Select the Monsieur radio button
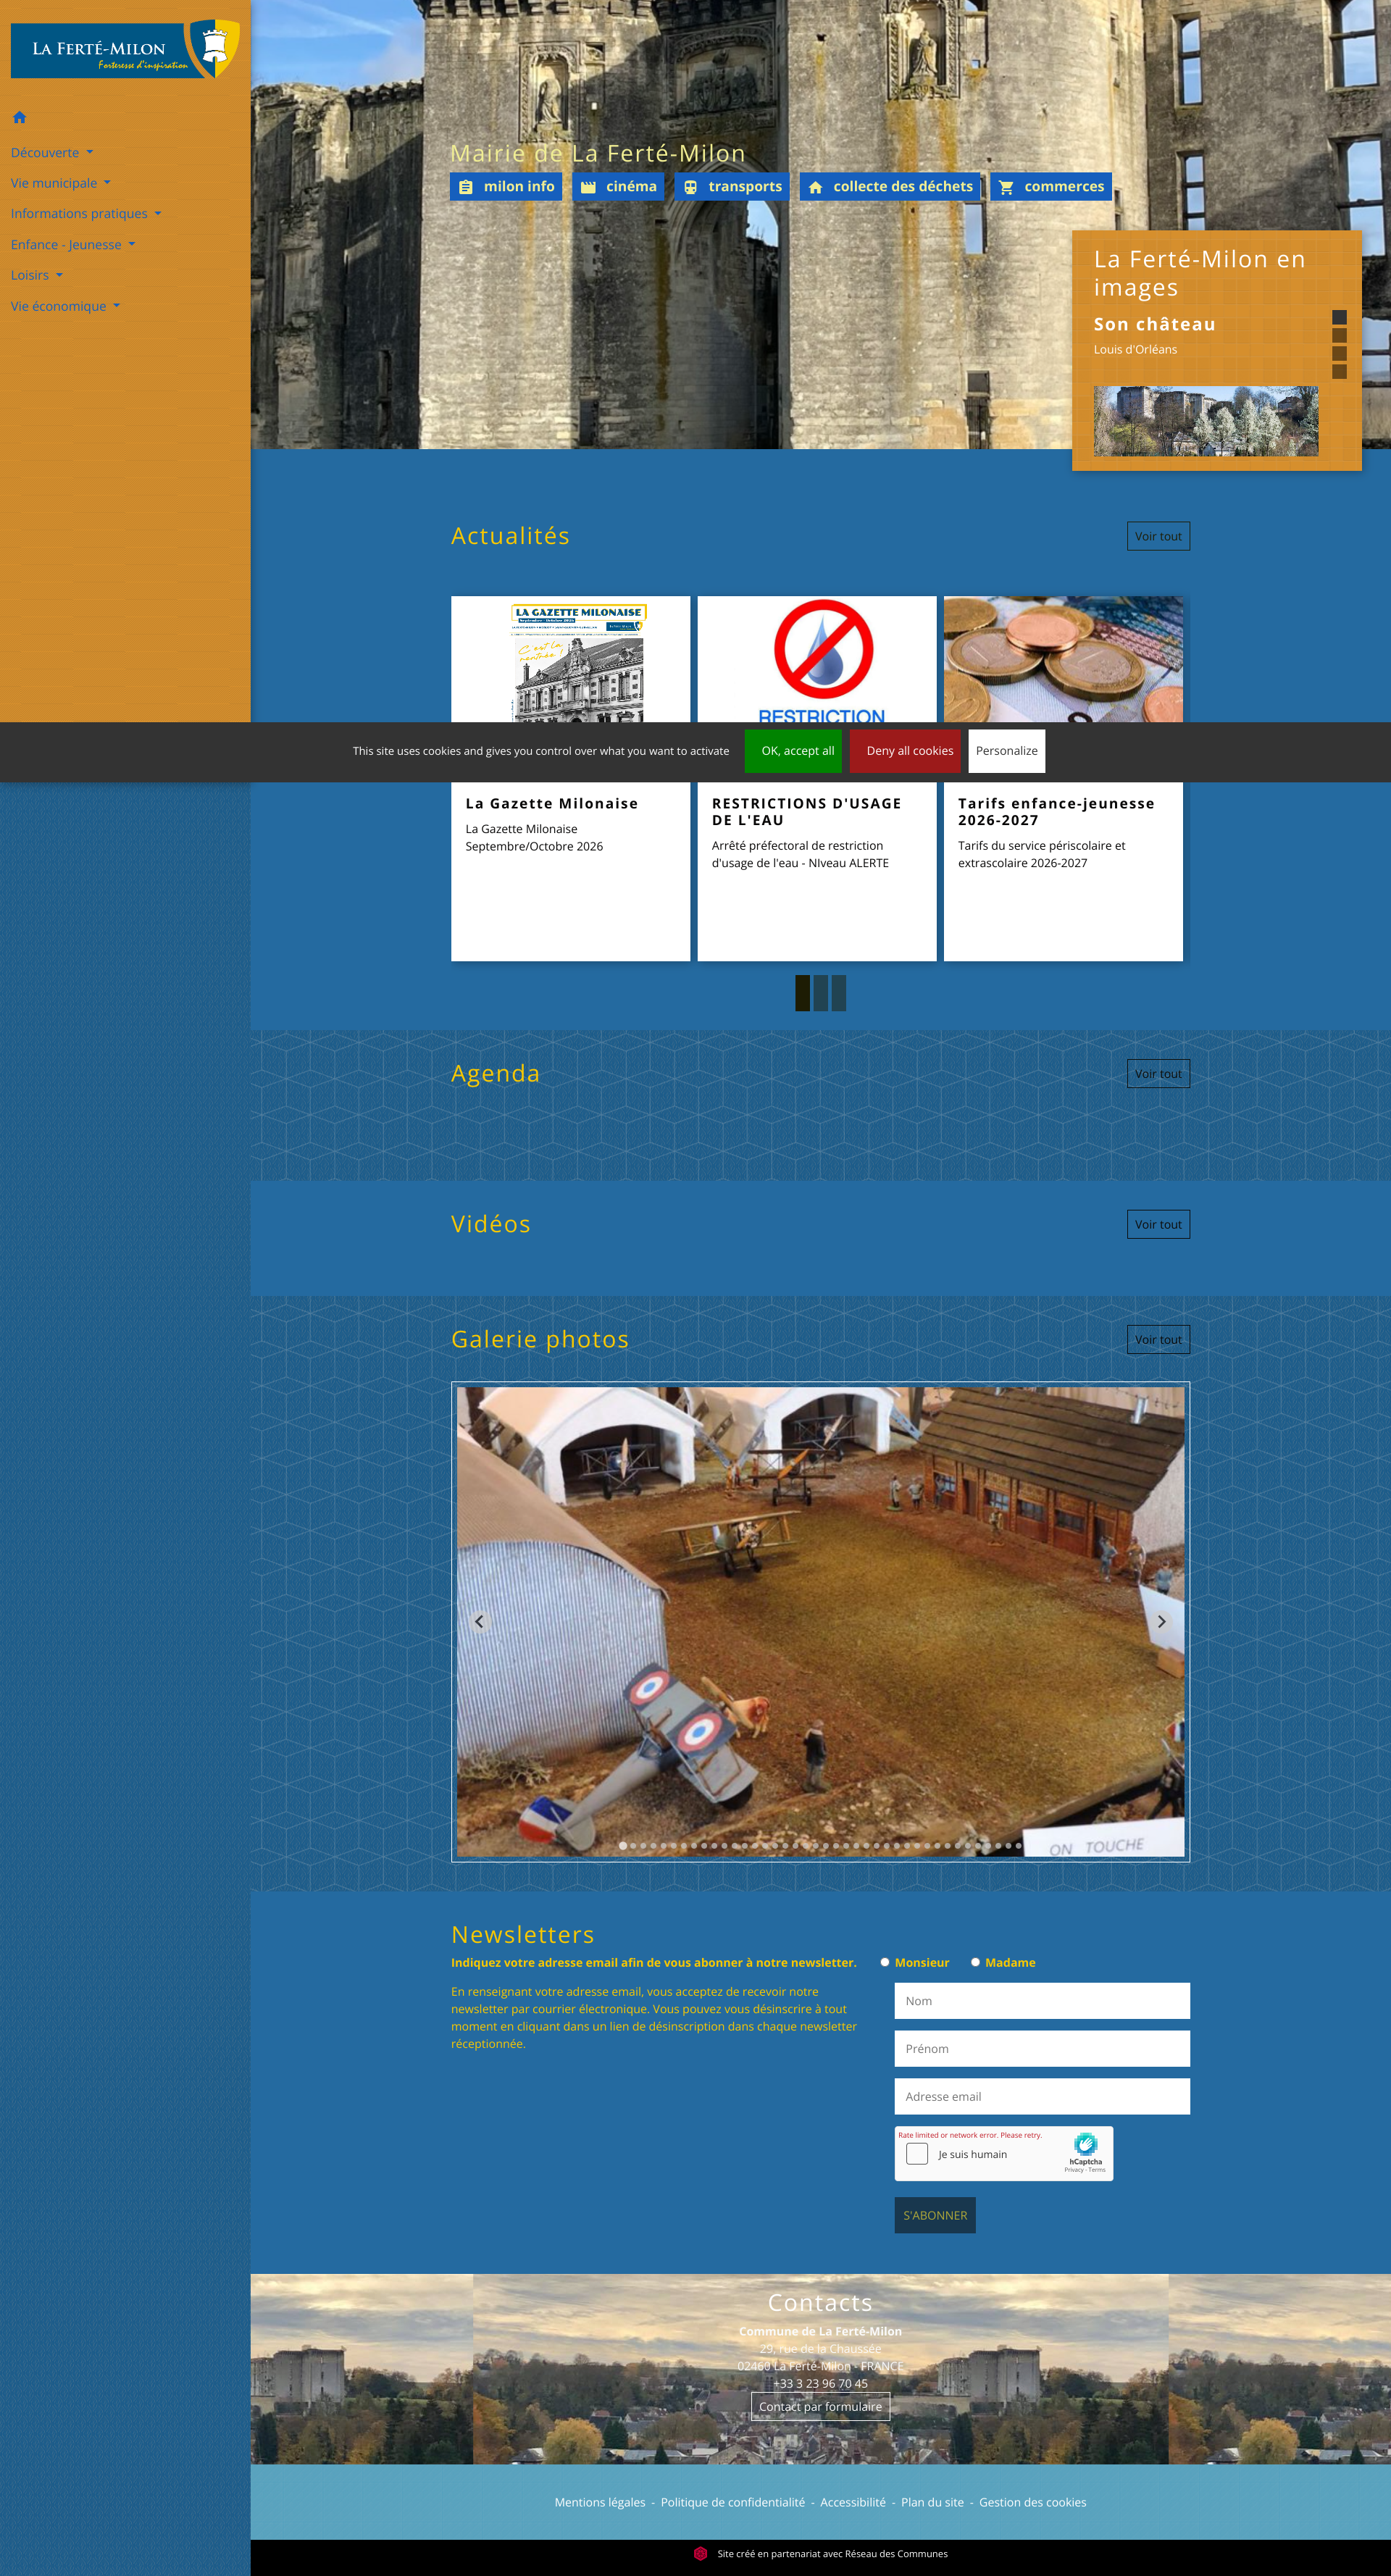Image resolution: width=1391 pixels, height=2576 pixels. (885, 1962)
